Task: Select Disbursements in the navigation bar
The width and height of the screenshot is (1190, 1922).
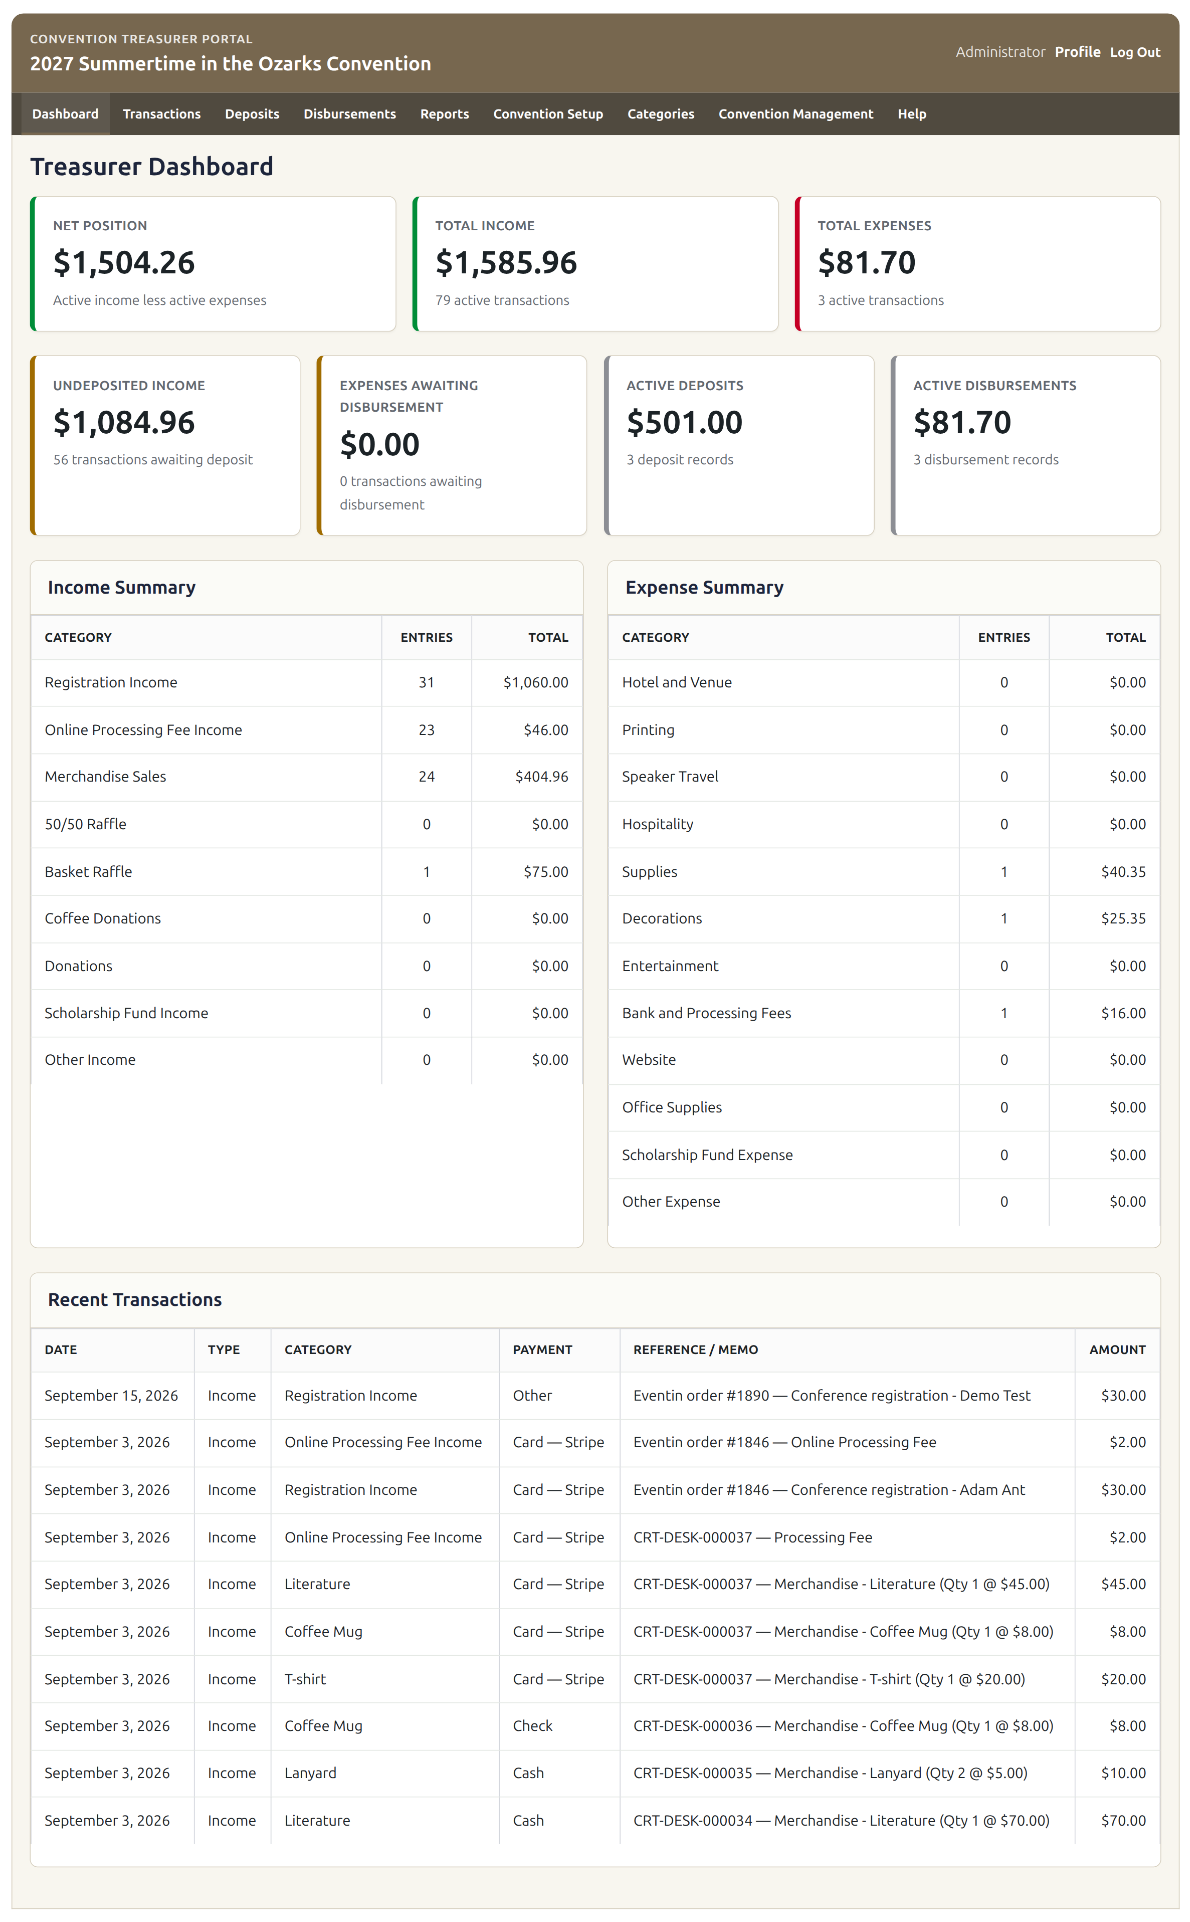Action: point(350,114)
